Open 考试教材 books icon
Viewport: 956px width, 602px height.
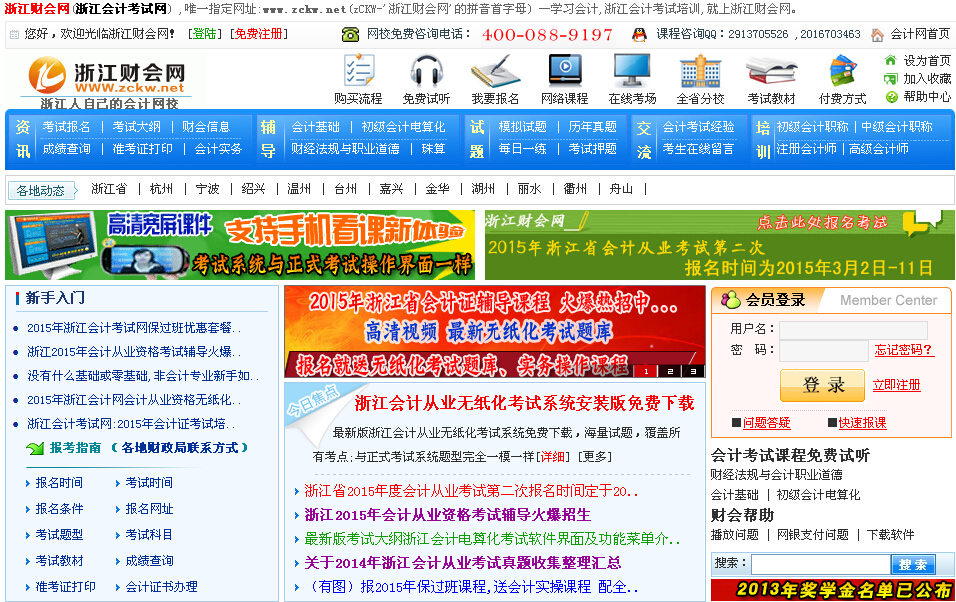[771, 72]
